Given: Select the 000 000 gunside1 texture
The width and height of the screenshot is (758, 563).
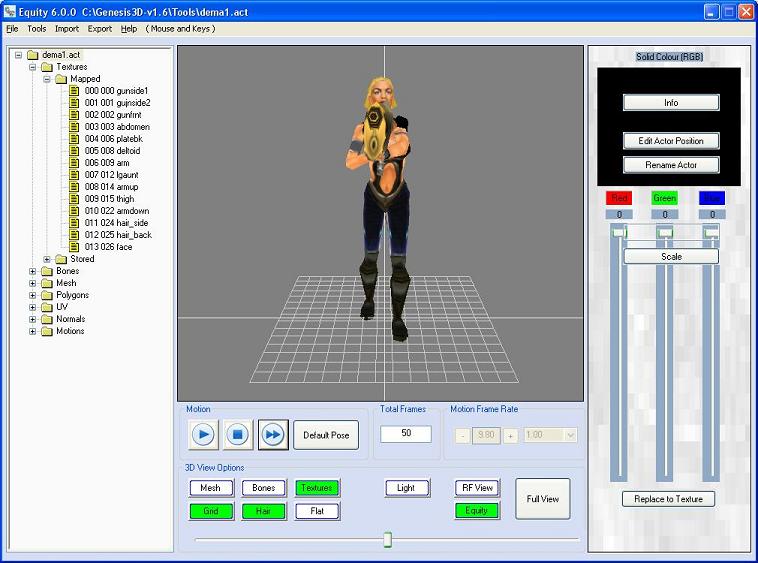Looking at the screenshot, I should pos(117,91).
